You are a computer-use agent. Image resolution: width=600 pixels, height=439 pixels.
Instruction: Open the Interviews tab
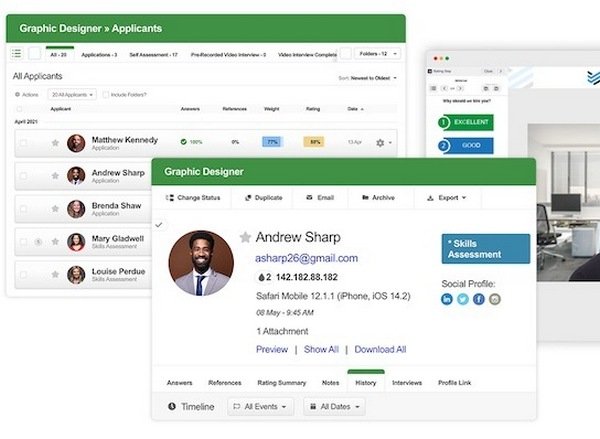pos(406,382)
